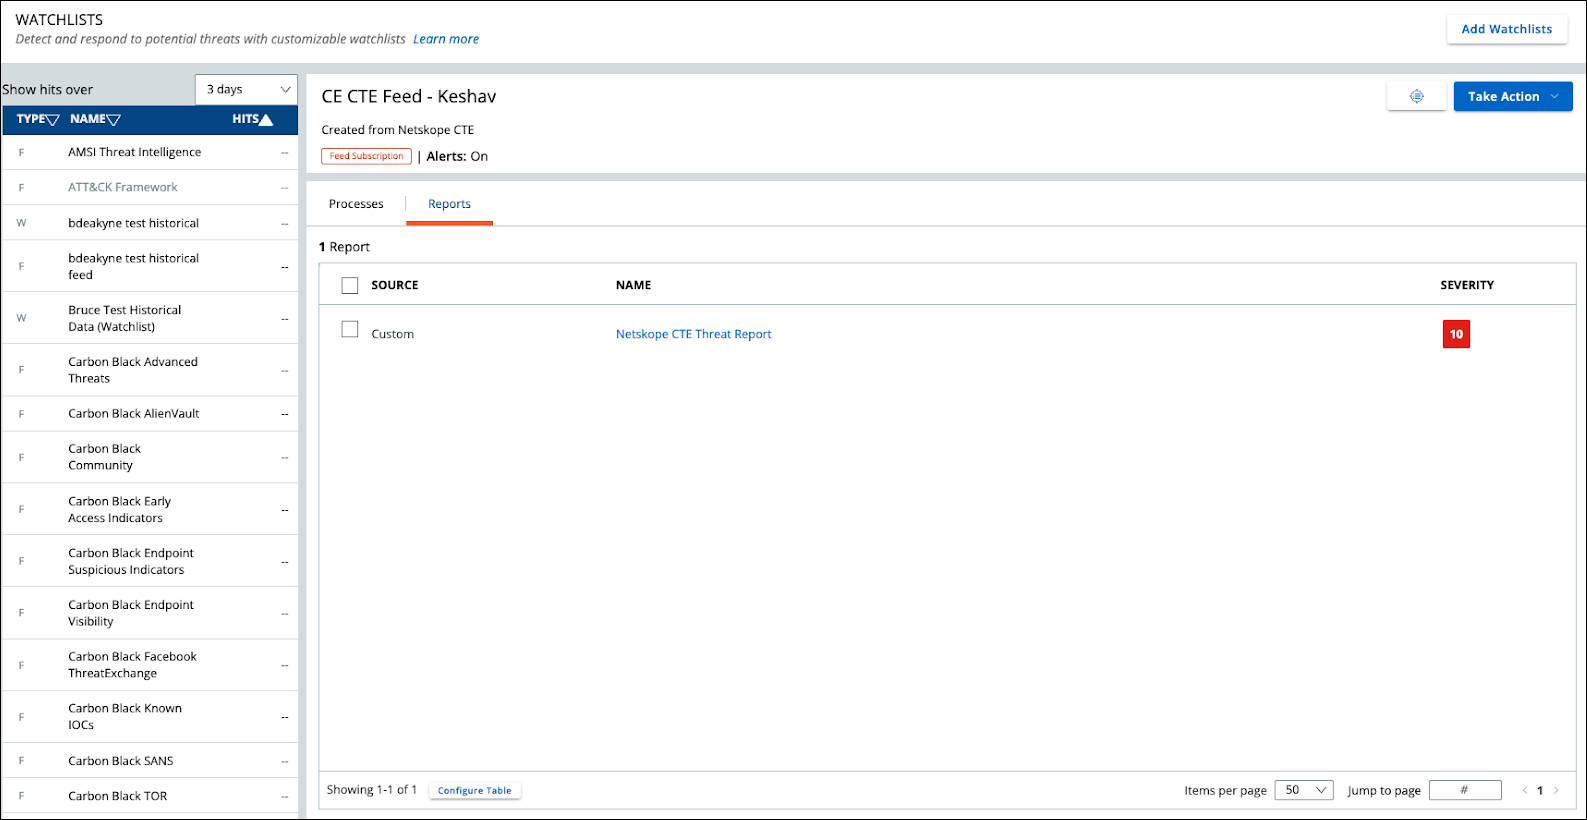The height and width of the screenshot is (820, 1587).
Task: Select Carbon Black SANS feed
Action: tap(150, 761)
